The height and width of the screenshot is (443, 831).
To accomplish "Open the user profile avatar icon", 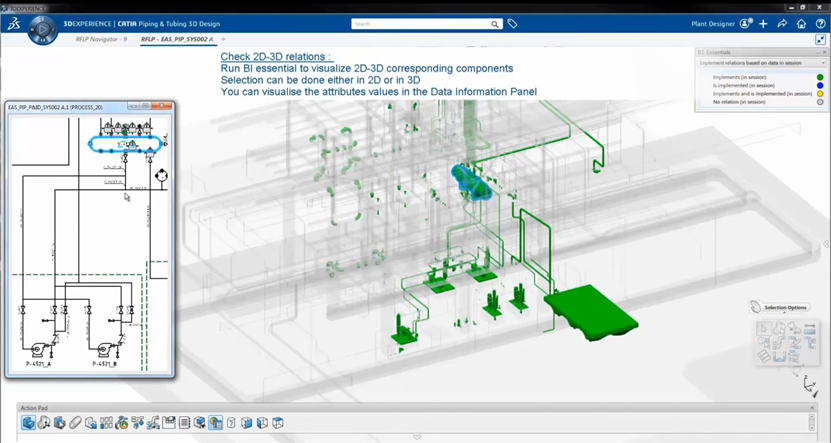I will (746, 24).
